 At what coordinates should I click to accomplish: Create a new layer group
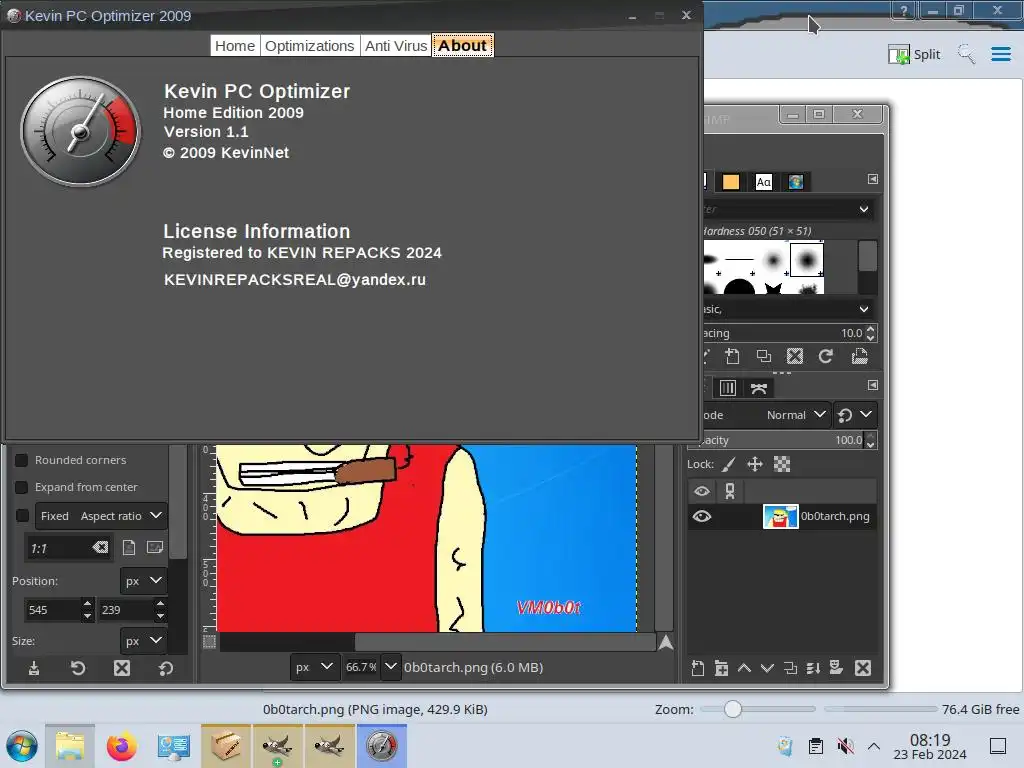coord(721,668)
